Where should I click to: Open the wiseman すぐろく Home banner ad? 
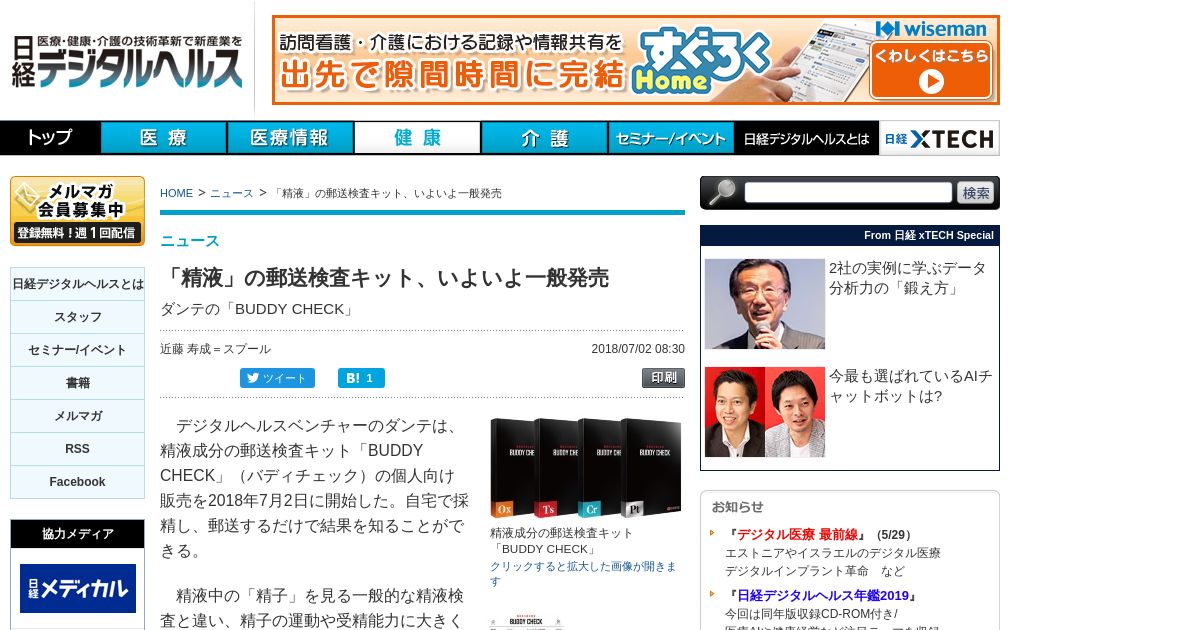(636, 60)
